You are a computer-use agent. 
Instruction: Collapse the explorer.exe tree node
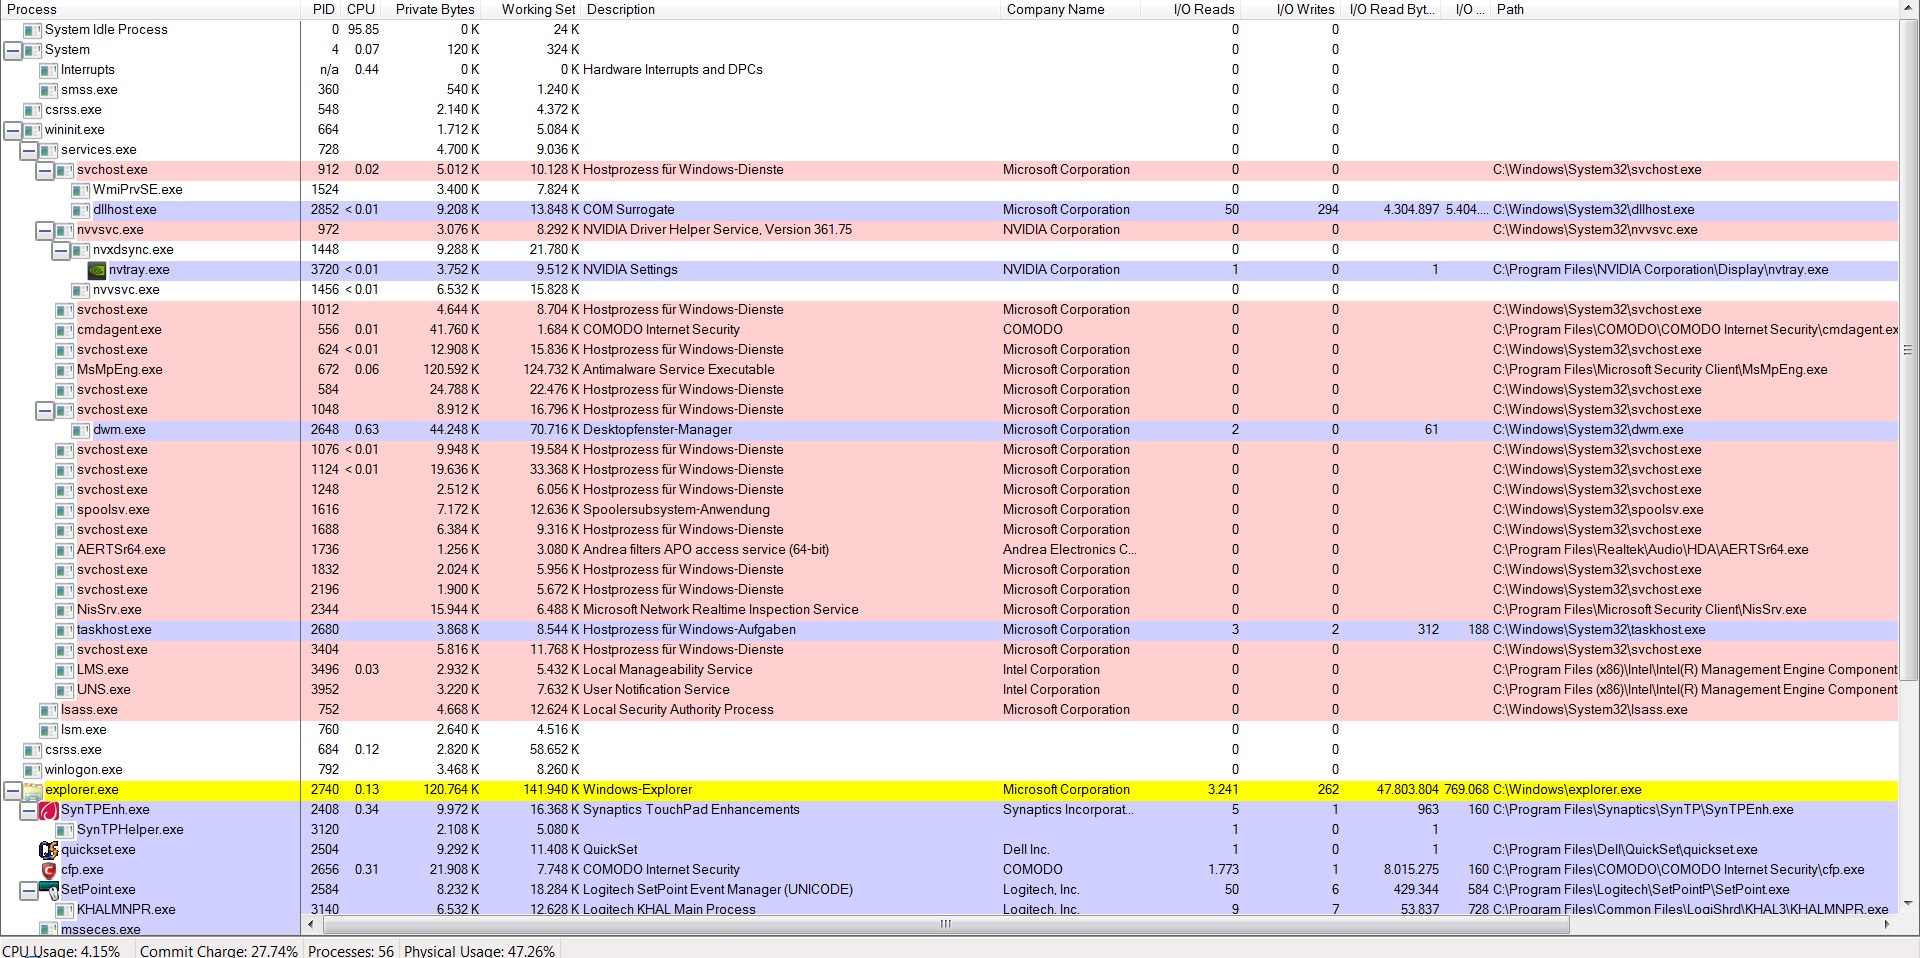tap(12, 790)
